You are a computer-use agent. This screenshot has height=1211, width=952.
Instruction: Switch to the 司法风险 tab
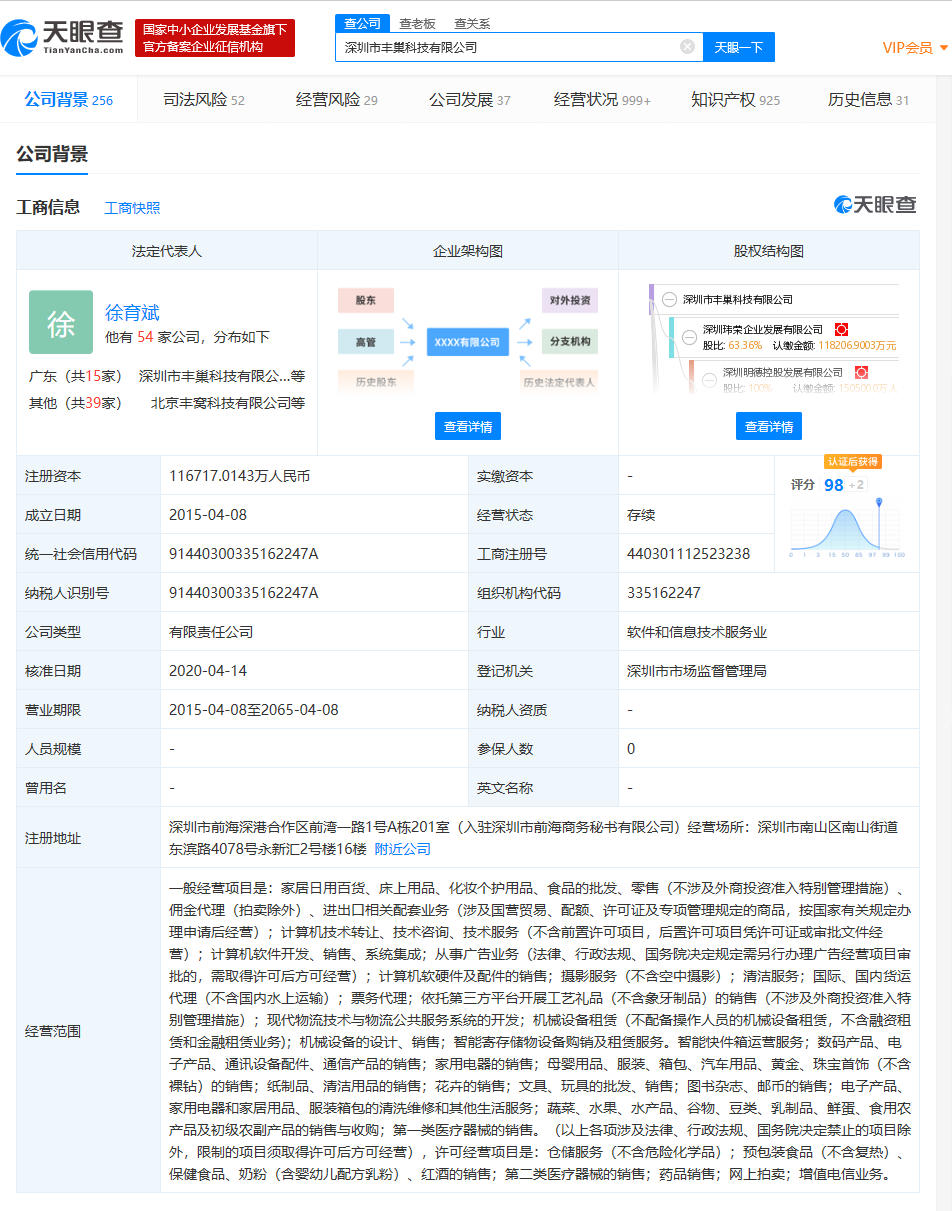pyautogui.click(x=203, y=100)
